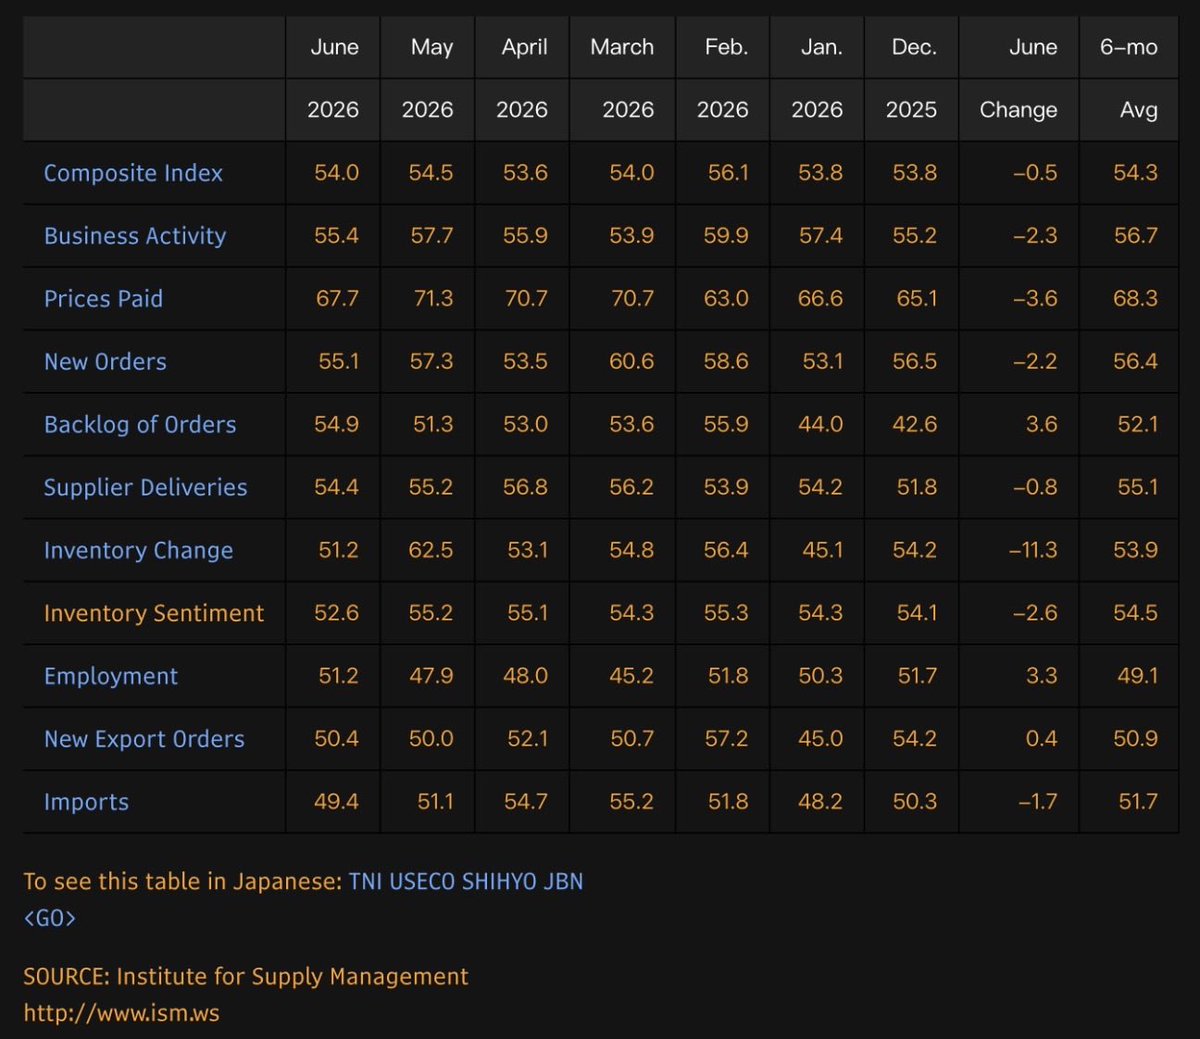
Task: Select Supplier Deliveries April value 56.8
Action: pos(525,488)
